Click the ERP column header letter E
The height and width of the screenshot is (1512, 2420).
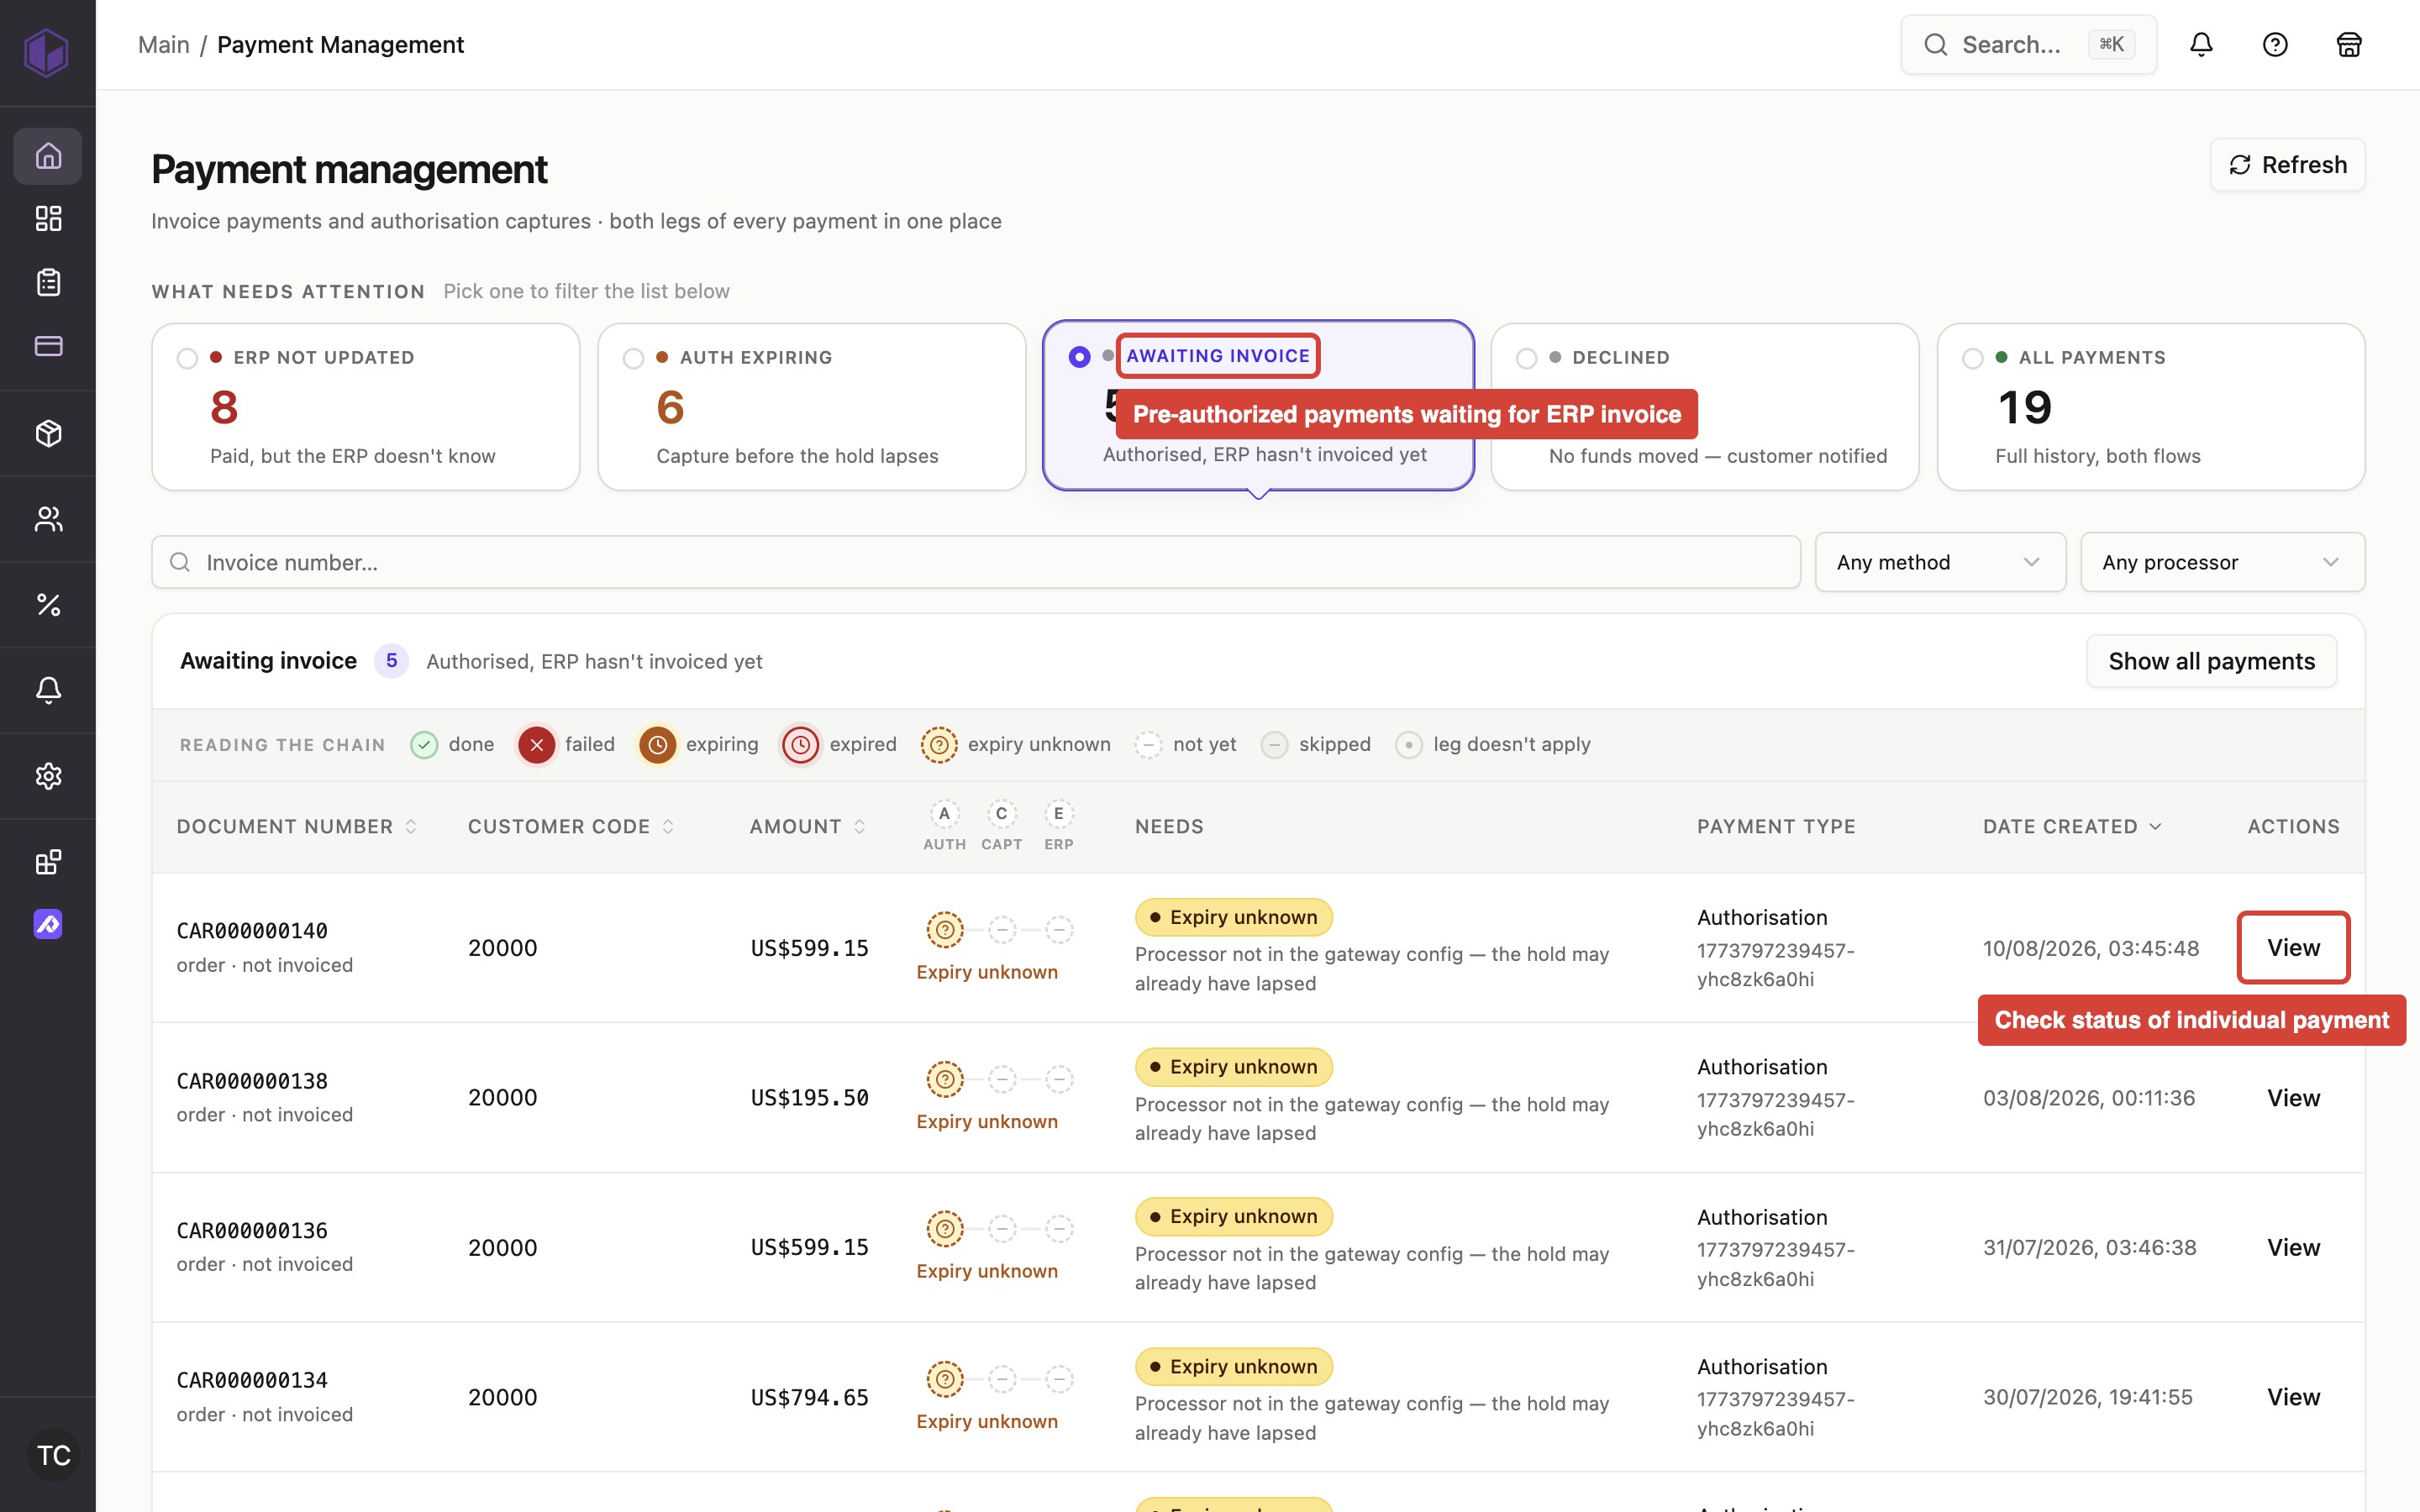(x=1059, y=814)
